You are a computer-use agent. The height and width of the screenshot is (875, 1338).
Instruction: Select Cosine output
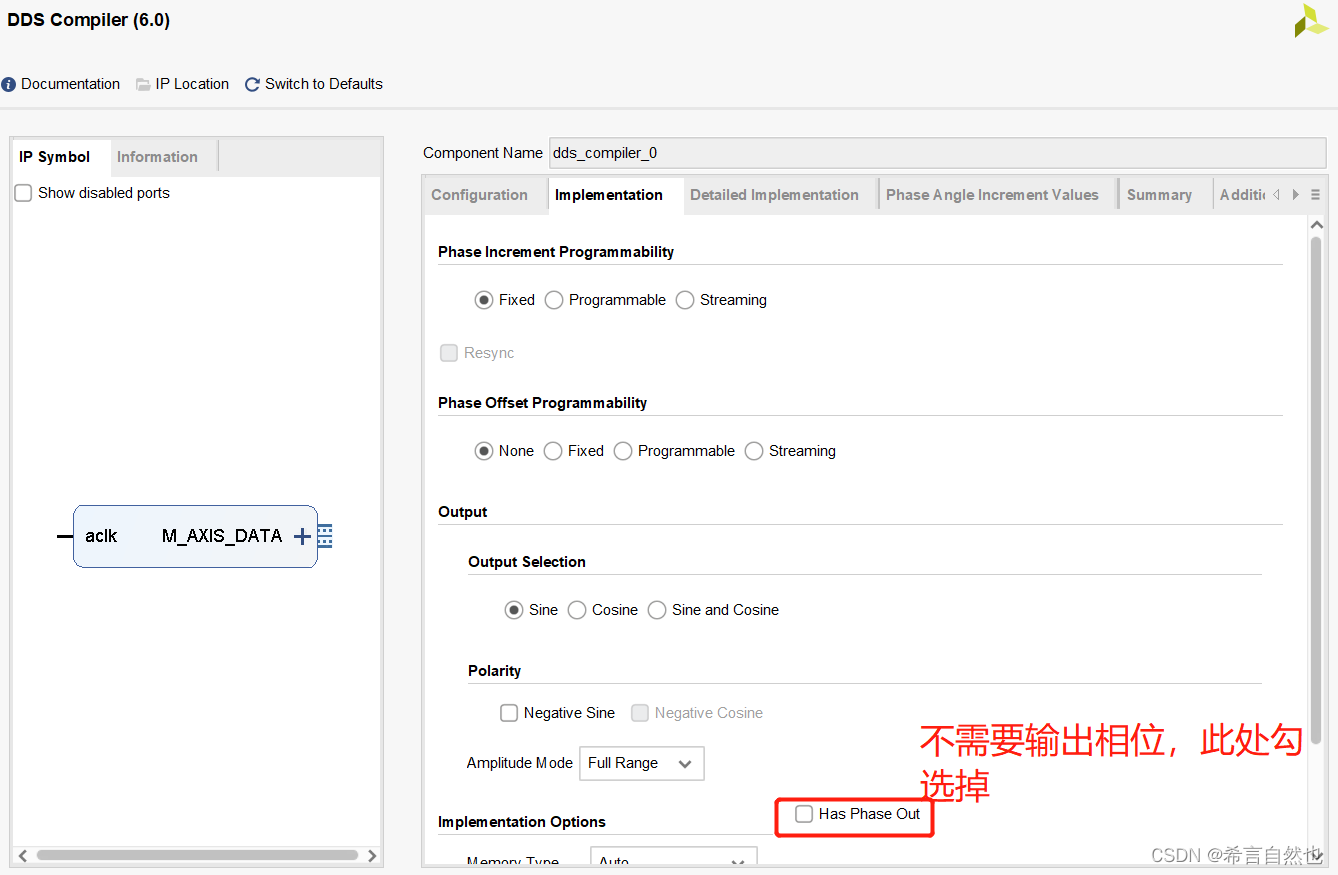tap(577, 610)
